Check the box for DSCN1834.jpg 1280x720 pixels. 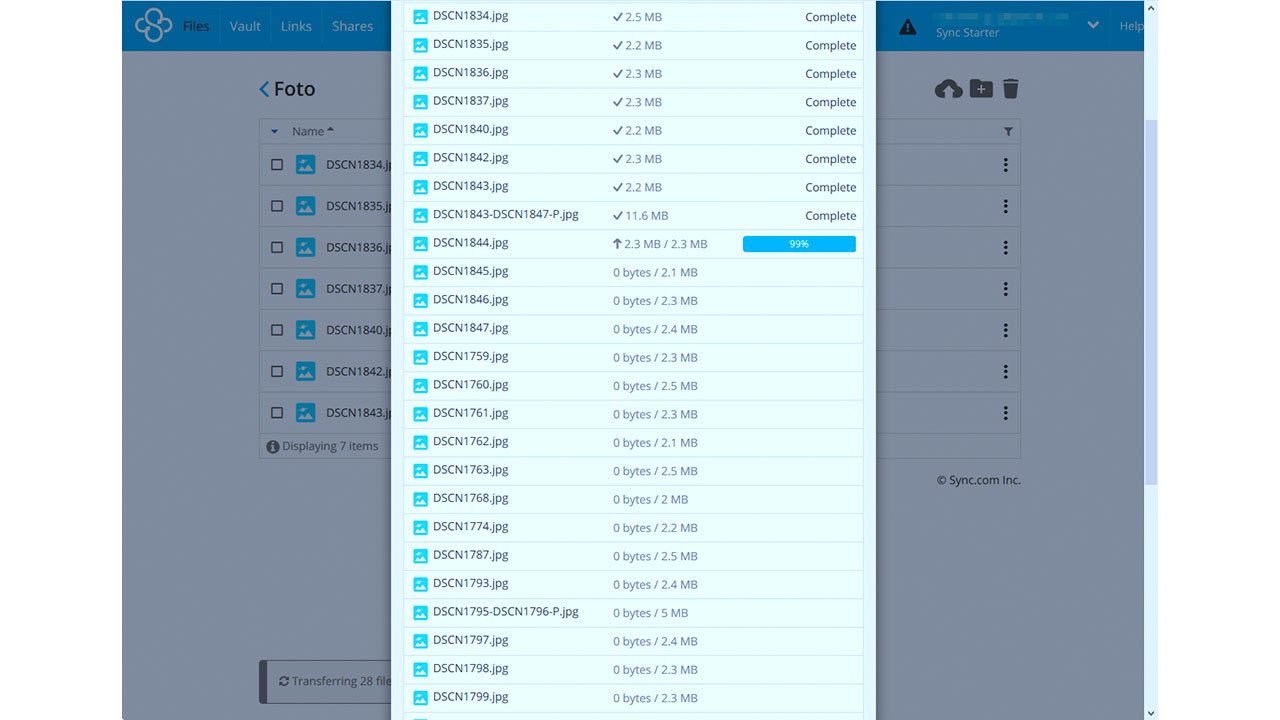pyautogui.click(x=277, y=165)
